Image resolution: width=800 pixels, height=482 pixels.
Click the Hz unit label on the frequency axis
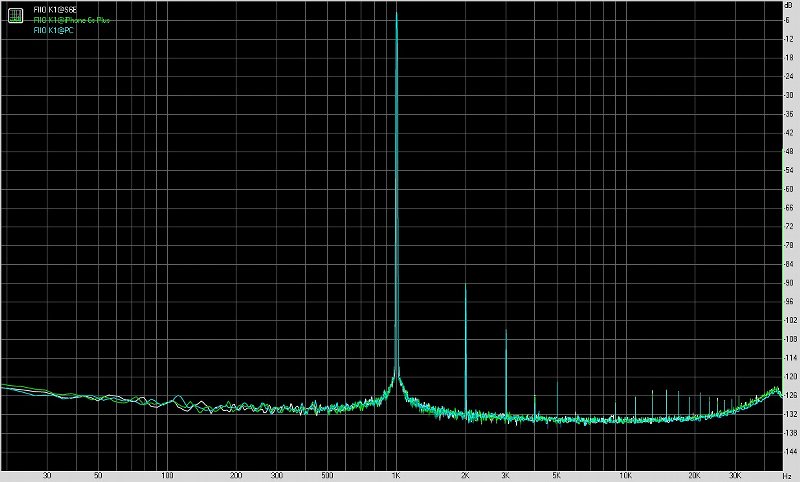click(787, 475)
